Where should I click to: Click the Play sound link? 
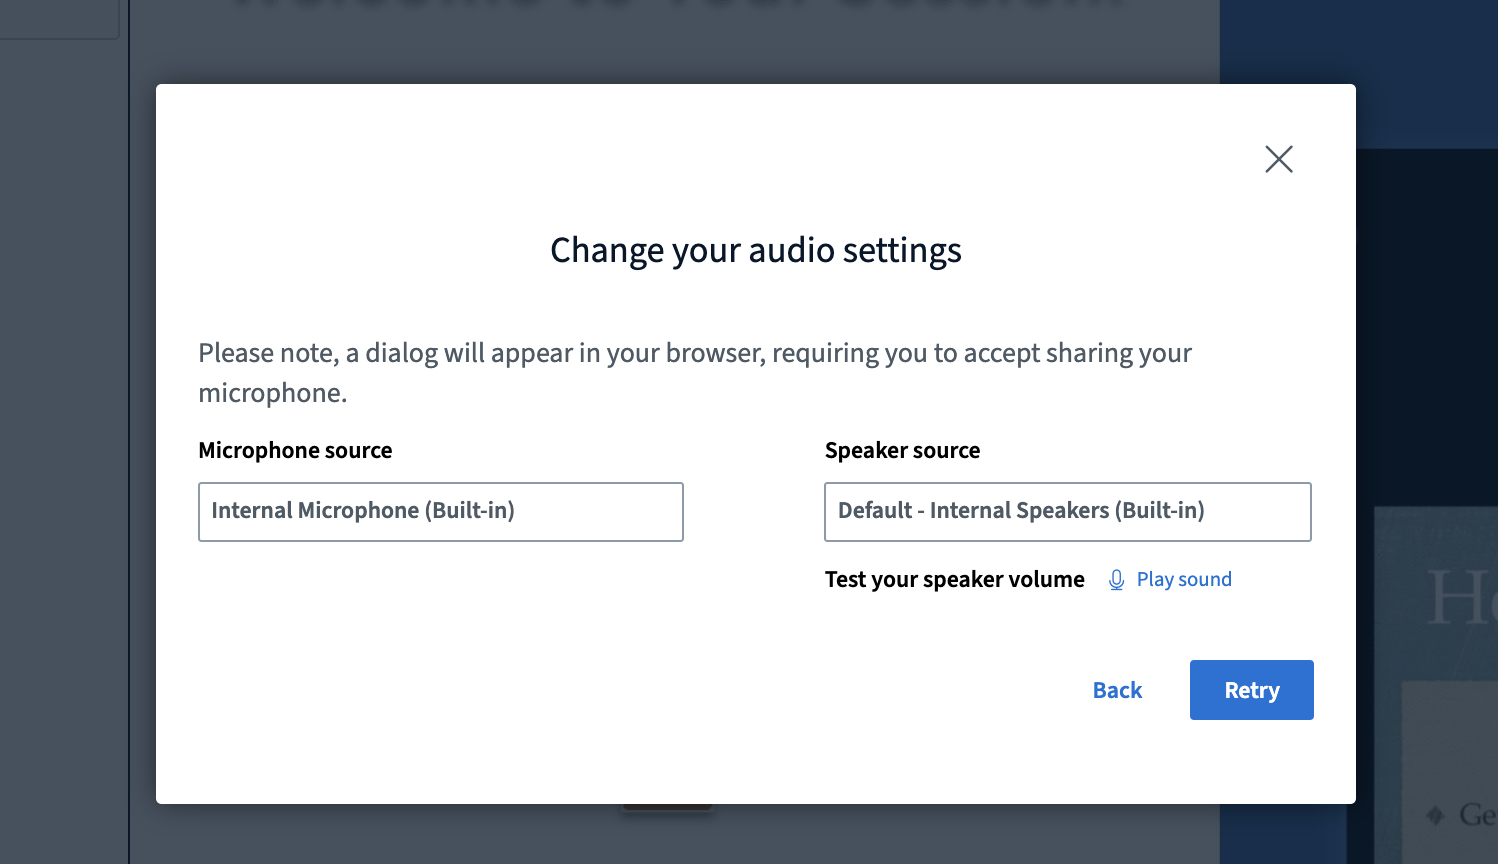[x=1183, y=580]
